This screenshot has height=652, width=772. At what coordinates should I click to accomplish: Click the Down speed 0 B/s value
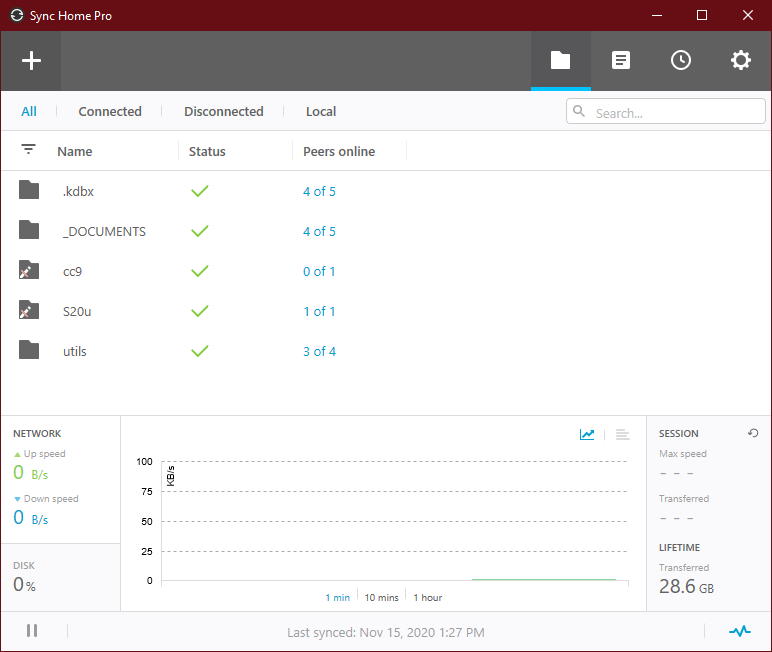31,518
